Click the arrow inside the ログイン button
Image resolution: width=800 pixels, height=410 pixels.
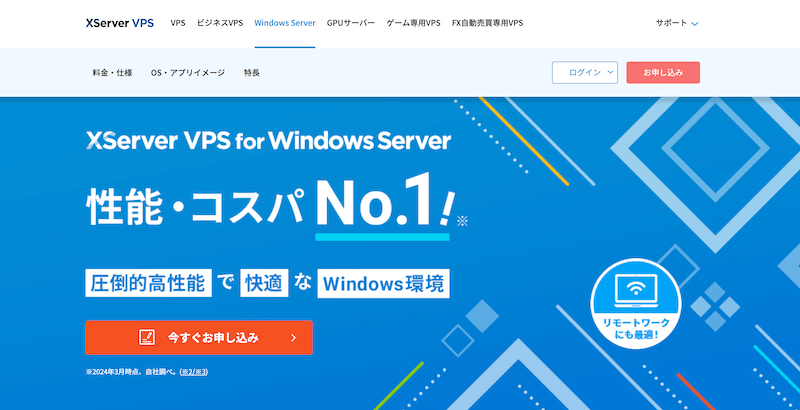pos(610,72)
